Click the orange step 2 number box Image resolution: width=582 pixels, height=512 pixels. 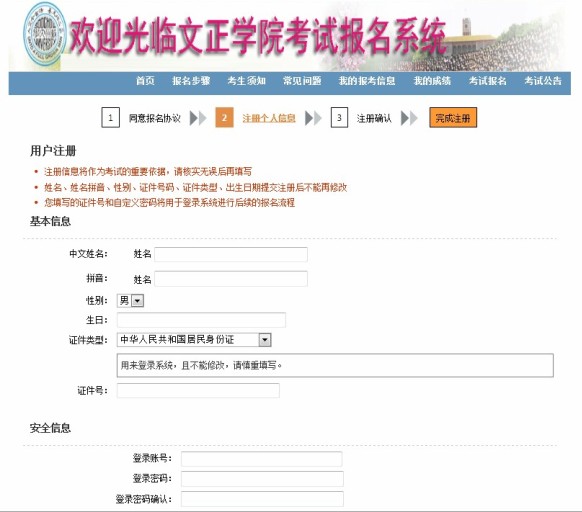click(x=224, y=118)
